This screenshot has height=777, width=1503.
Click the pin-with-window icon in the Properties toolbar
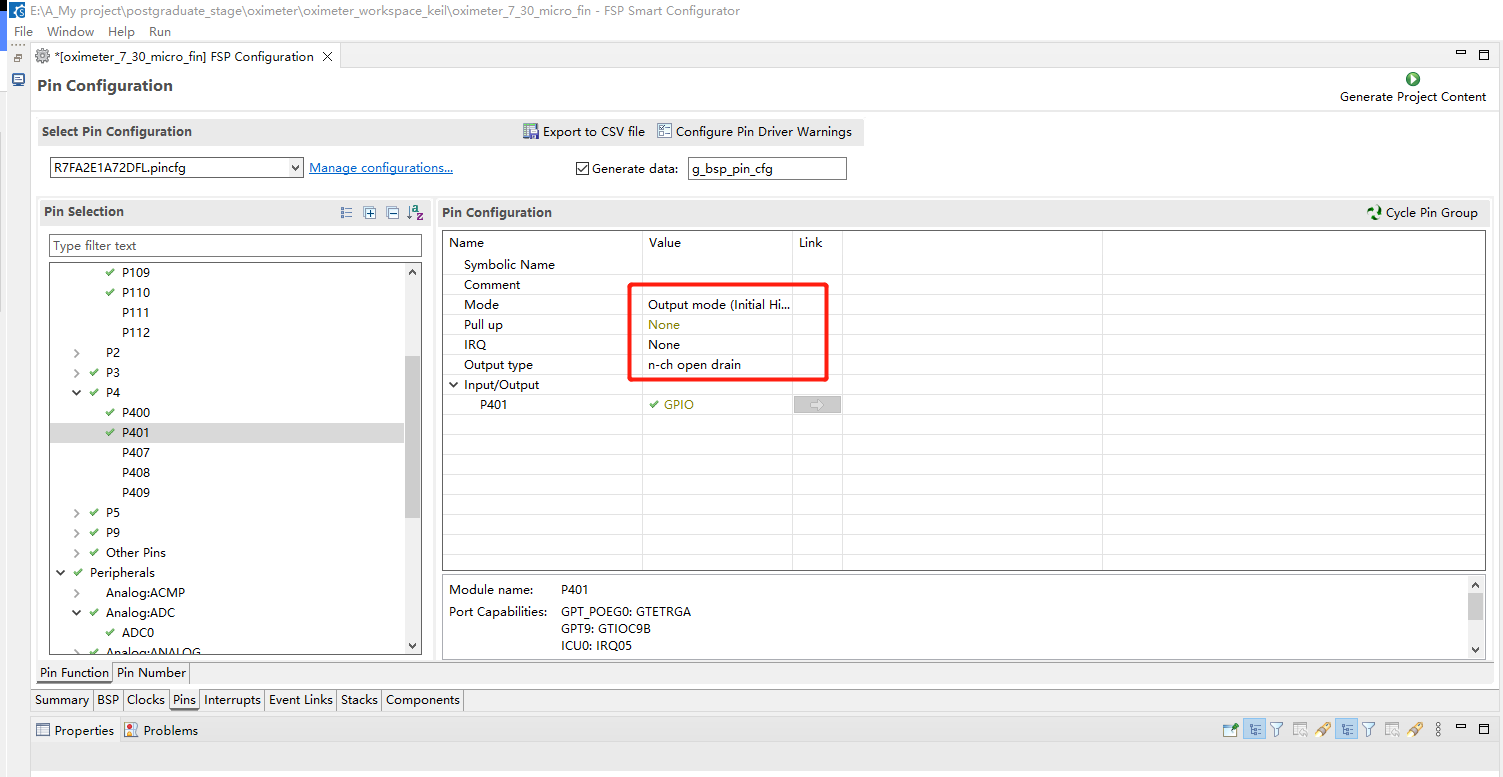click(1231, 730)
